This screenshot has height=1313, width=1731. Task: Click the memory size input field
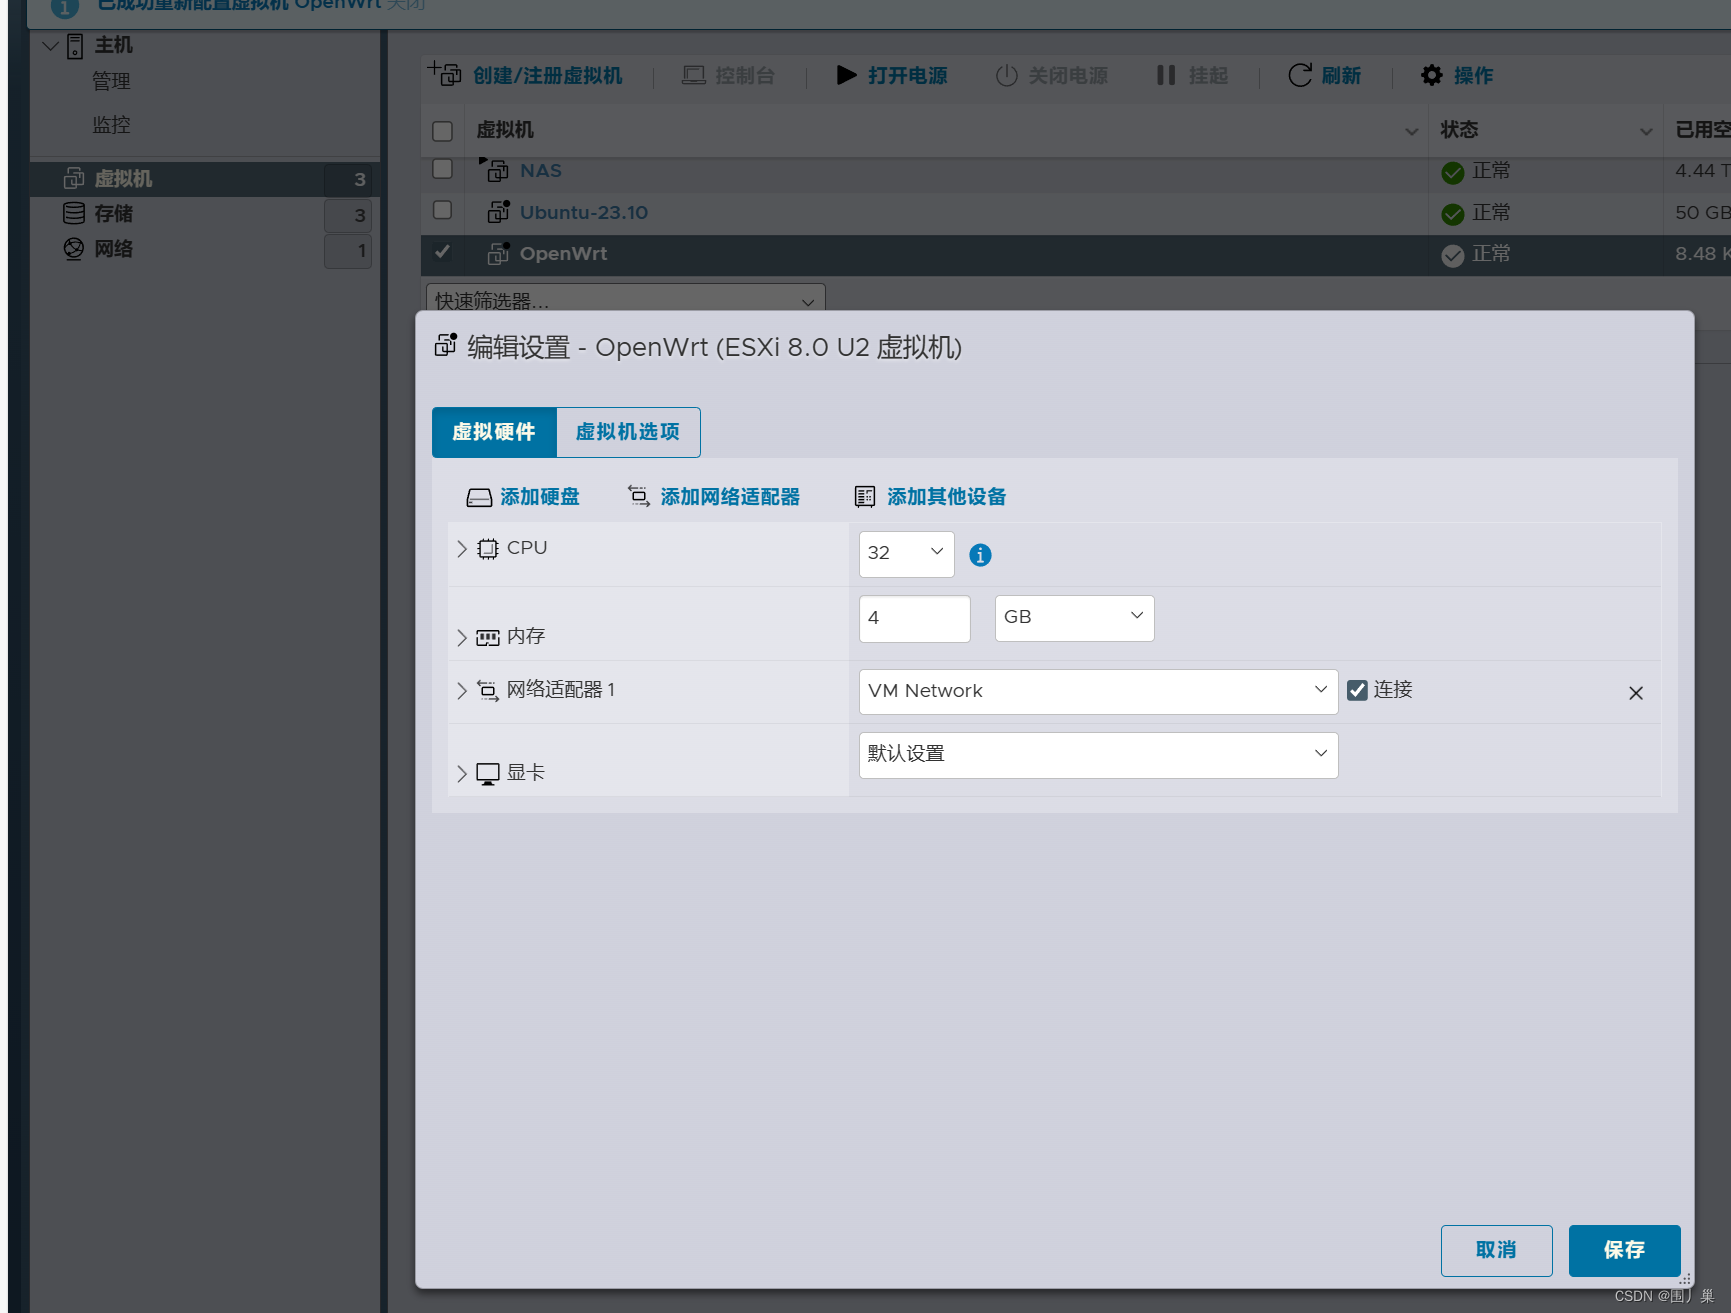pyautogui.click(x=913, y=618)
